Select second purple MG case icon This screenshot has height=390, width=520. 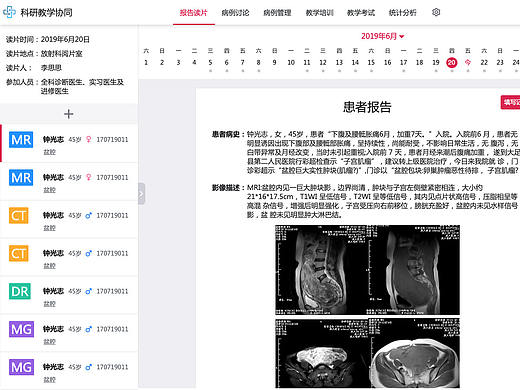coord(21,367)
